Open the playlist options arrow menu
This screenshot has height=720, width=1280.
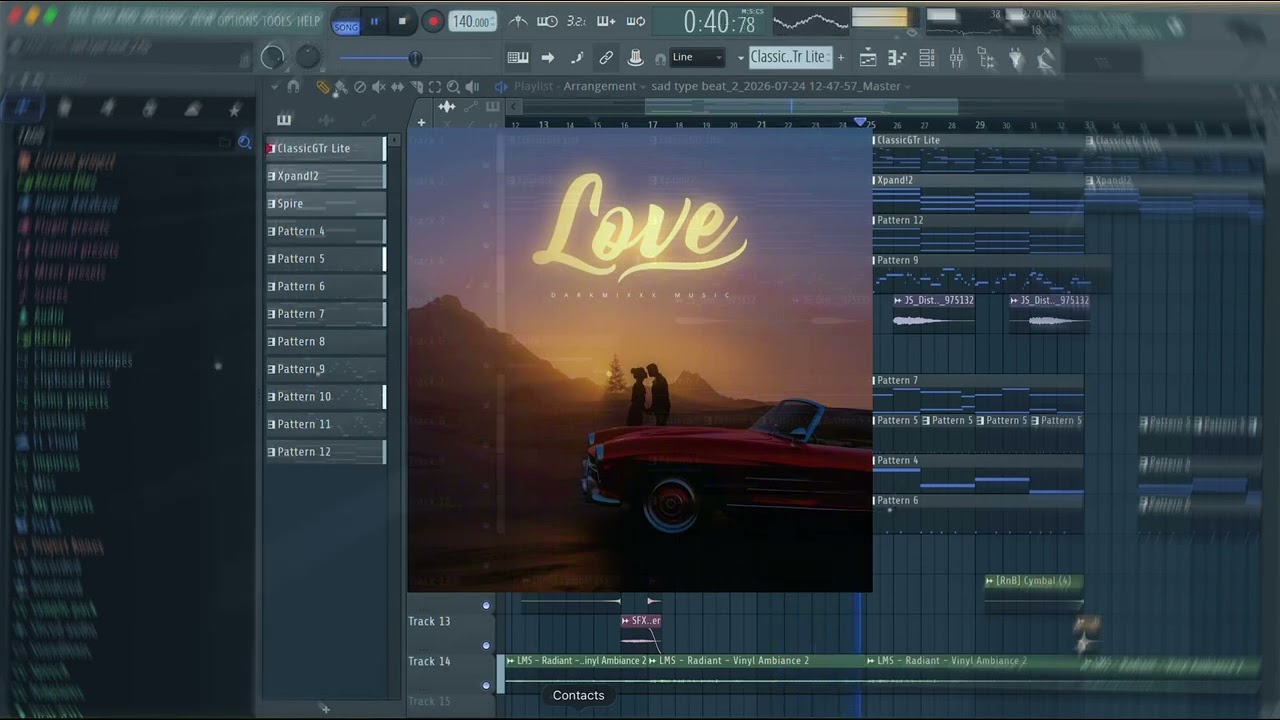(x=275, y=87)
